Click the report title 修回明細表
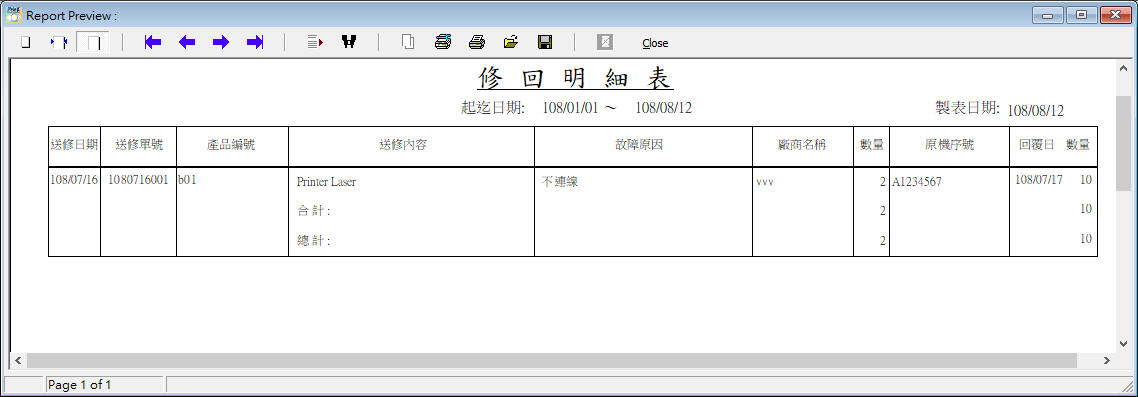Screen dimensions: 1138x397 (x=575, y=78)
